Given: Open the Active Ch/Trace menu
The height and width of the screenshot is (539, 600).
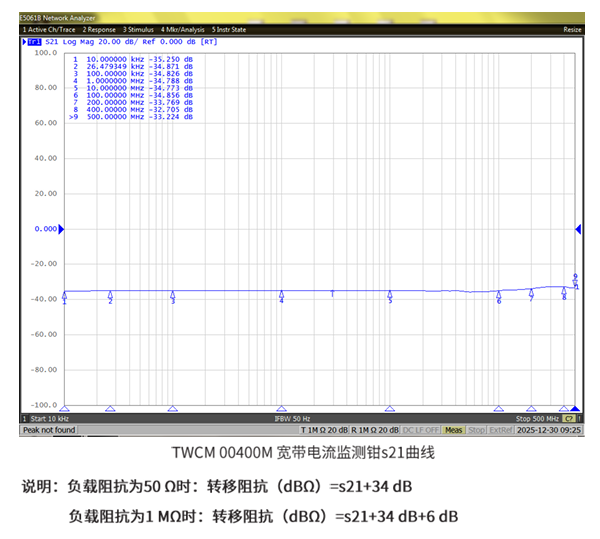Looking at the screenshot, I should pos(49,30).
